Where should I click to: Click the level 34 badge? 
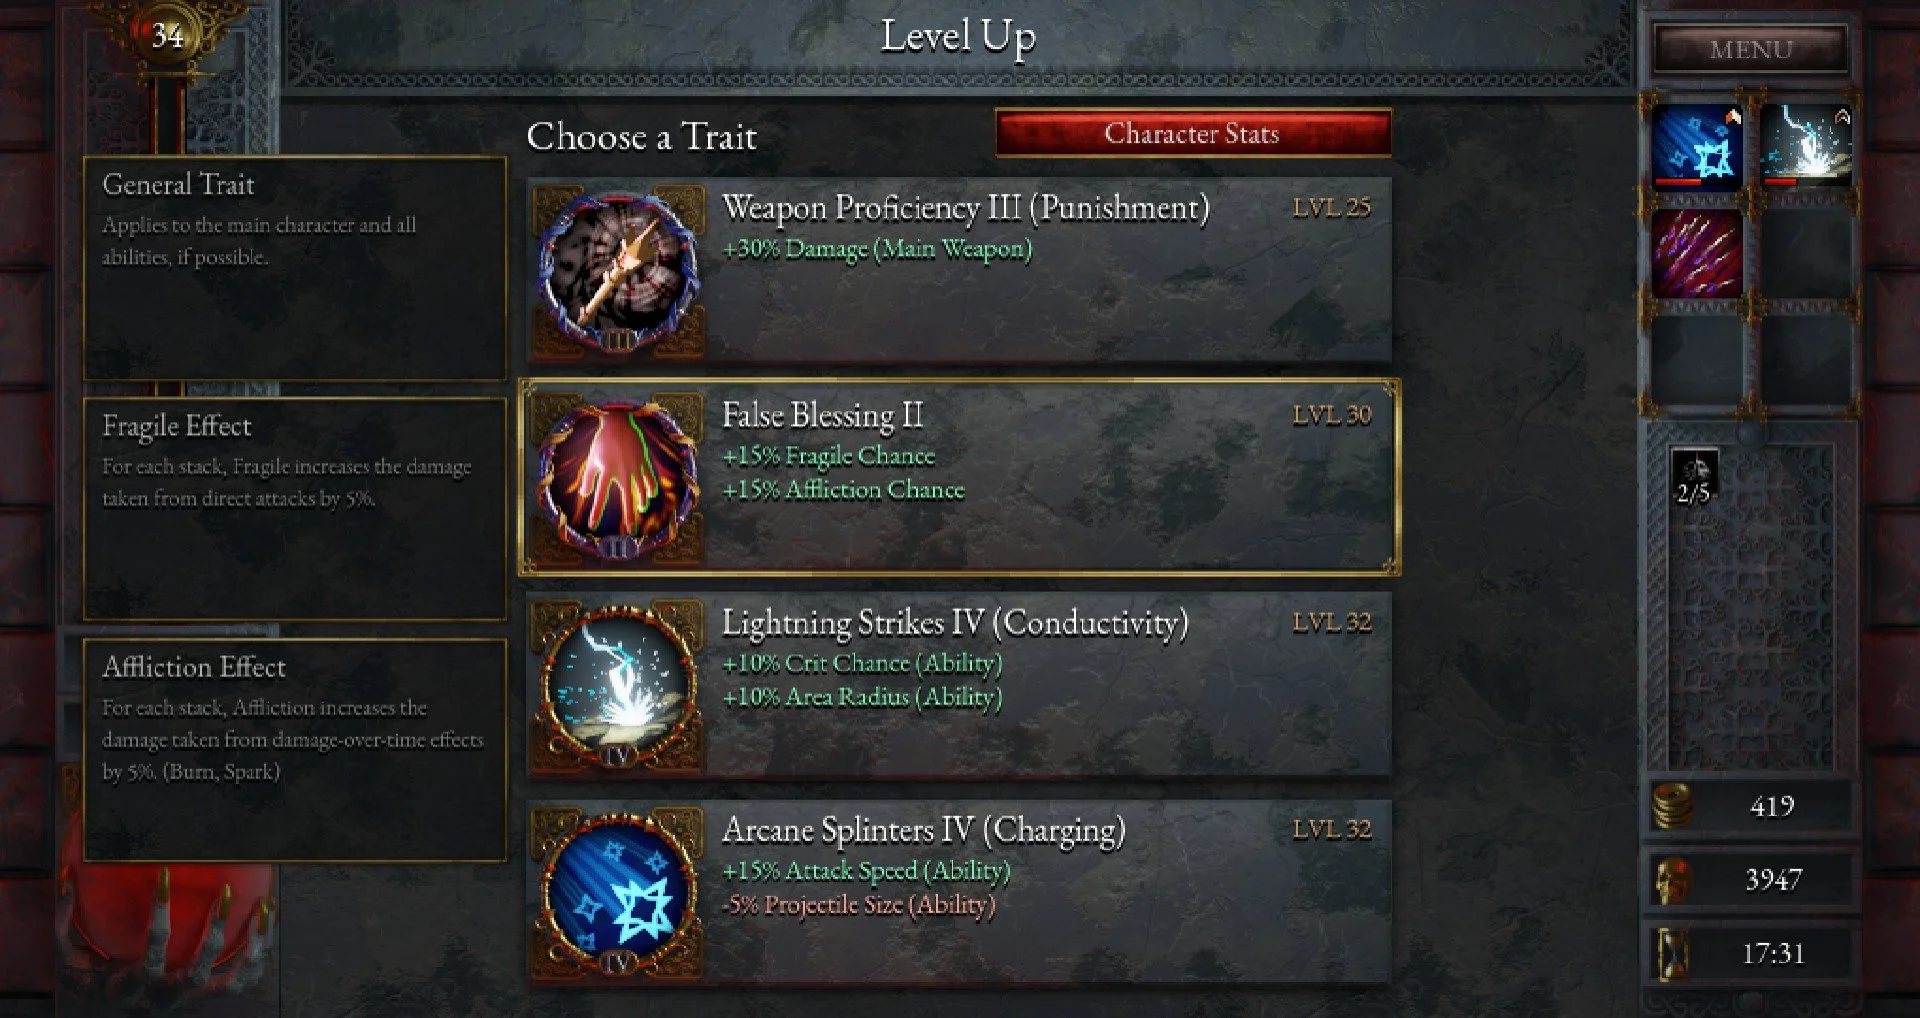(168, 36)
